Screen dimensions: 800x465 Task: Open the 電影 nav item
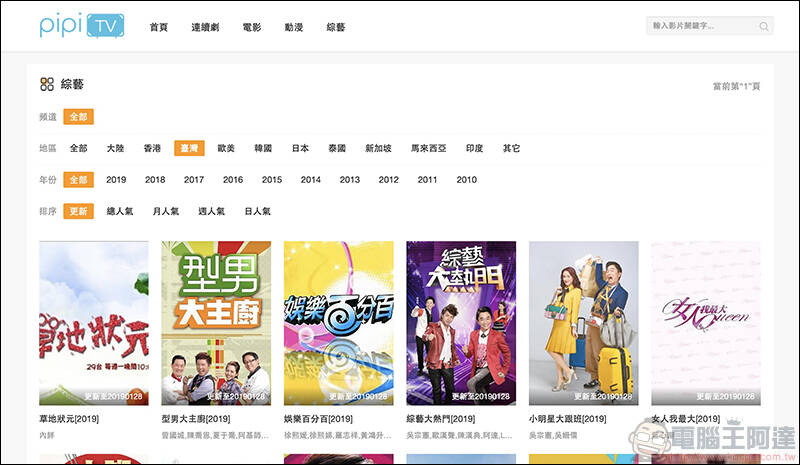coord(252,27)
